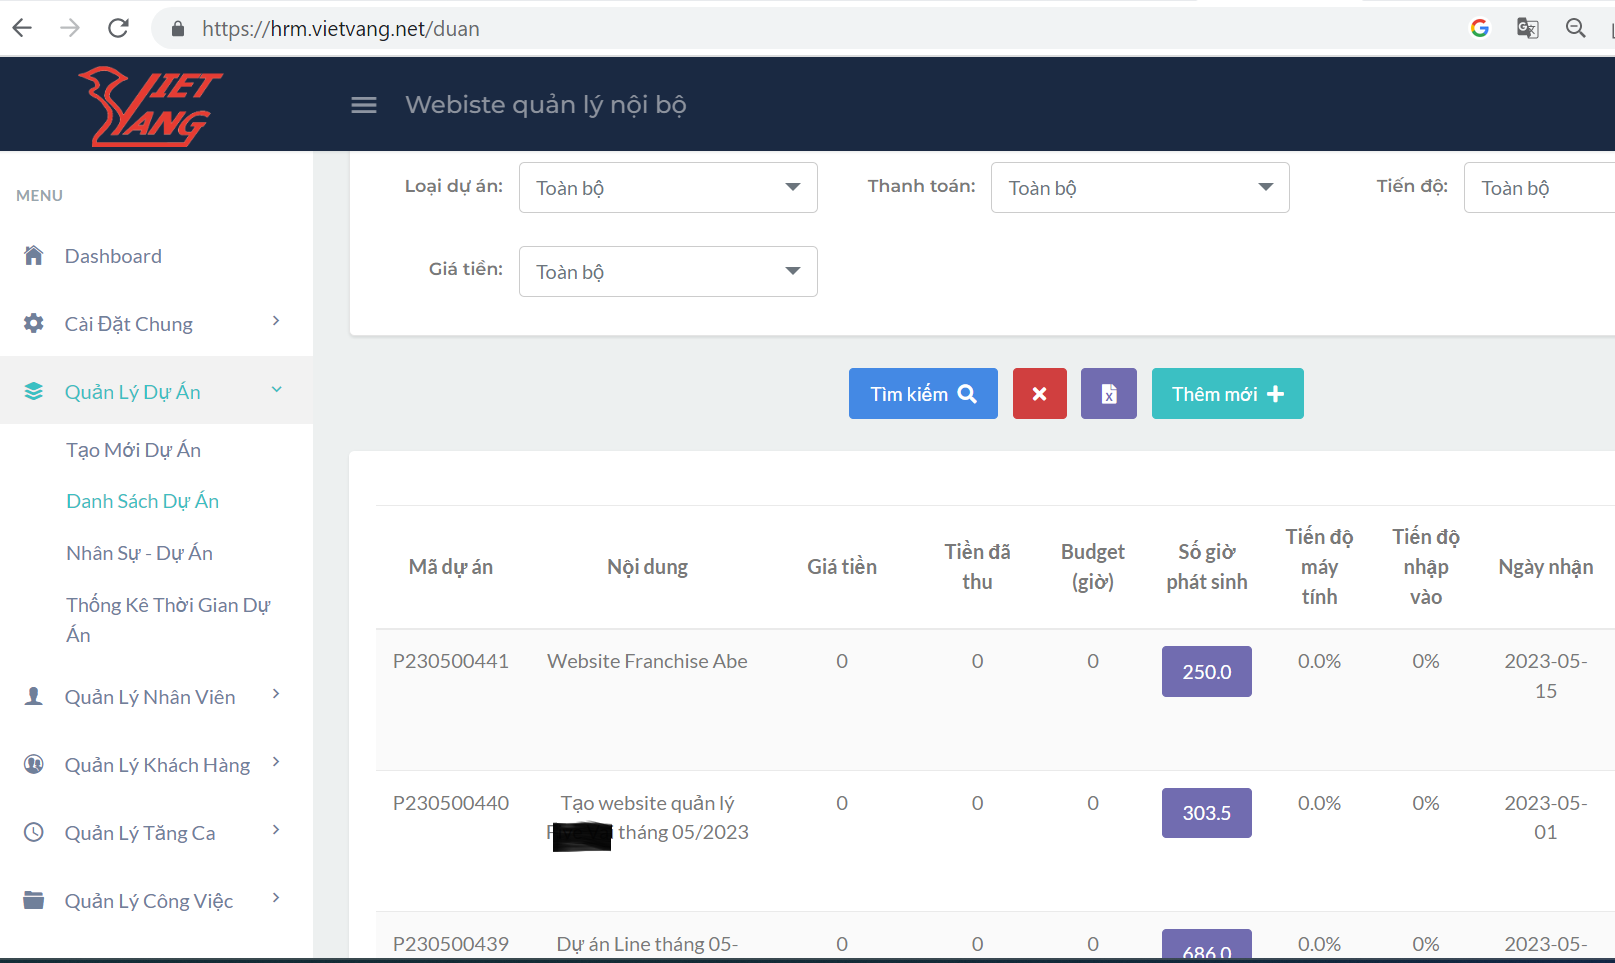Click the hamburger menu toggle icon
Screen dimensions: 1615x963
pos(364,105)
